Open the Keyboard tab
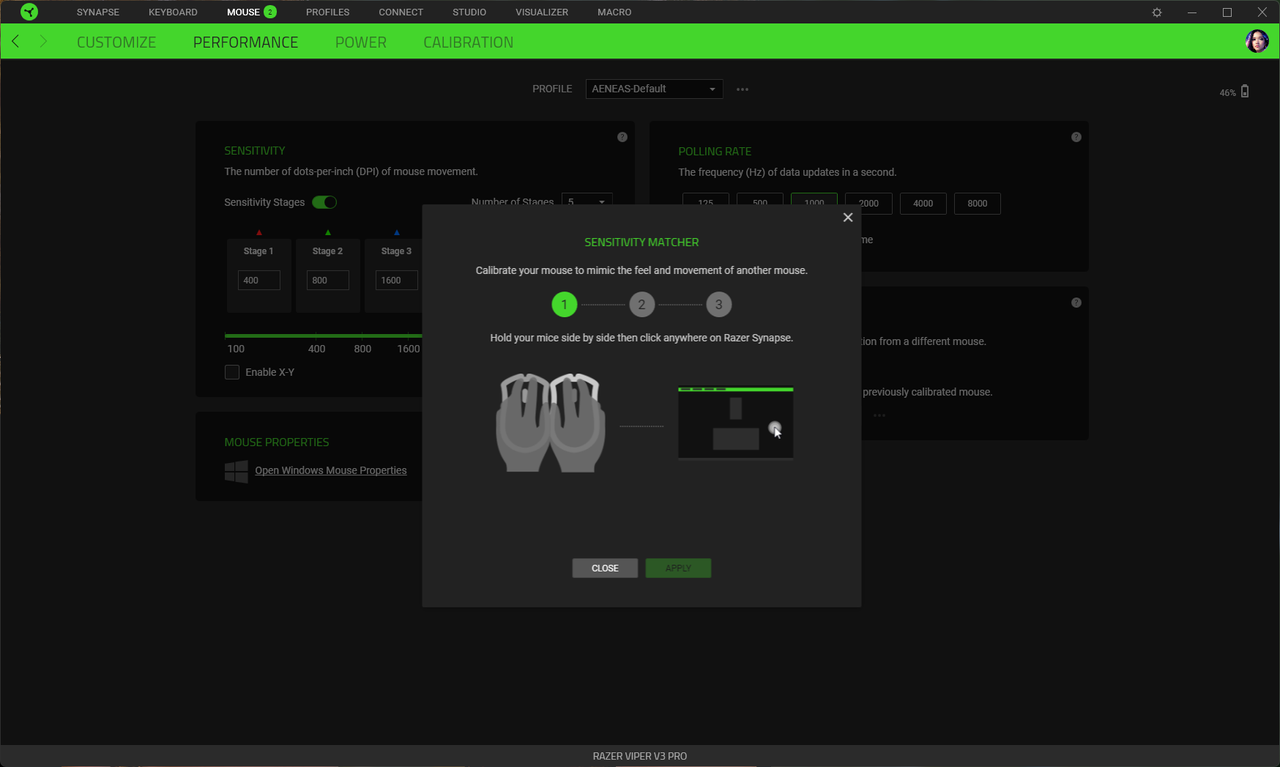This screenshot has width=1280, height=767. 173,12
